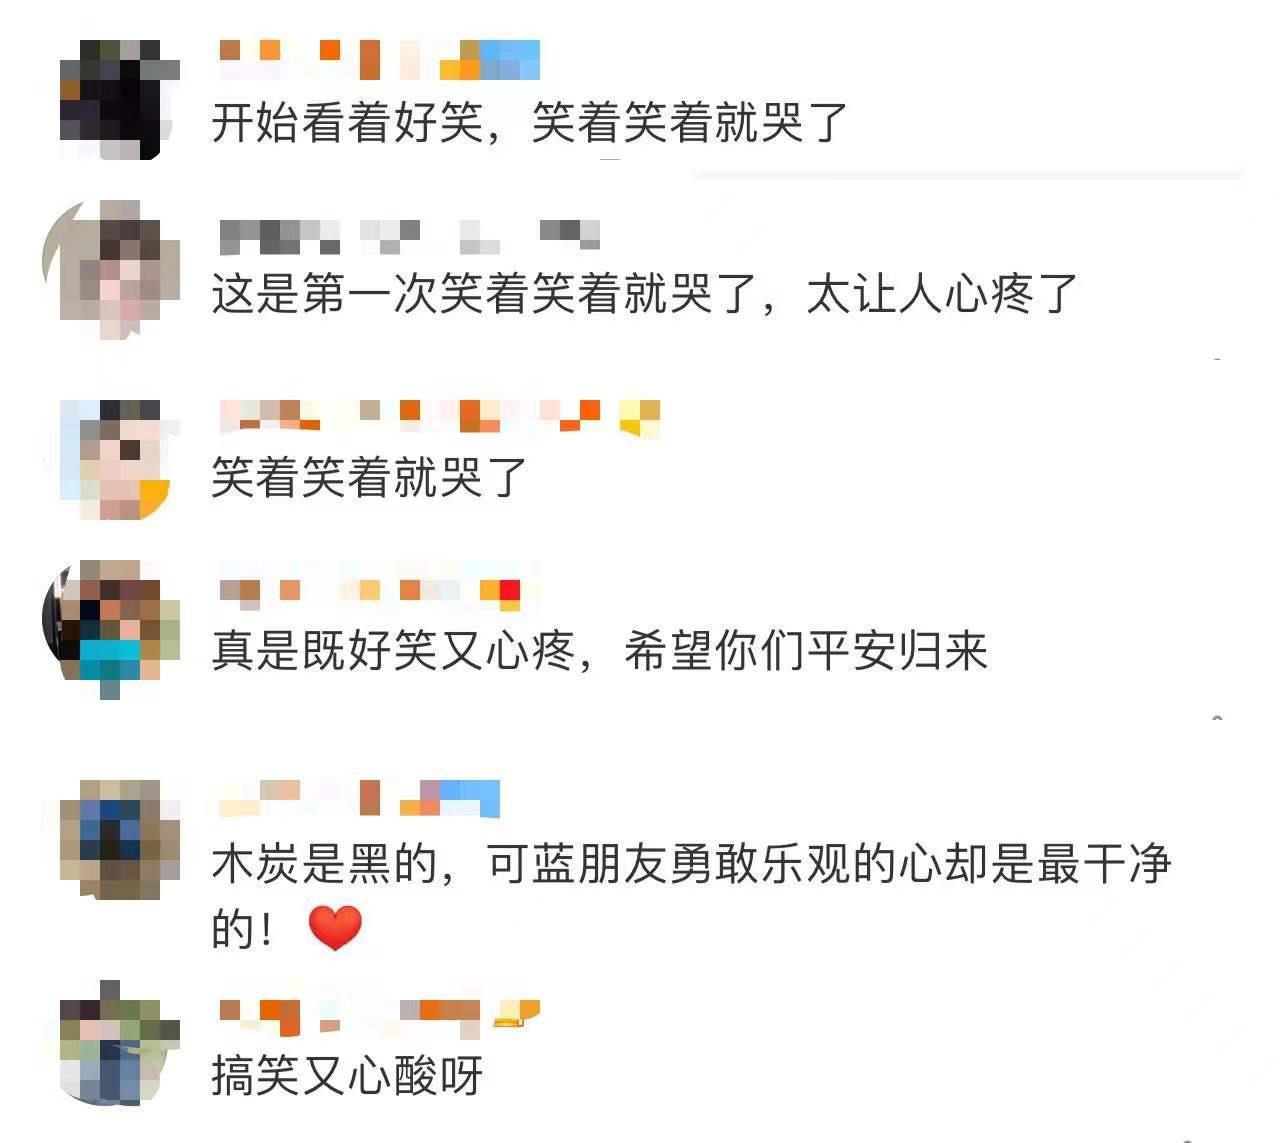Viewport: 1284px width, 1143px height.
Task: Select the comment reading only "笑着笑着就哭了"
Action: pyautogui.click(x=369, y=476)
